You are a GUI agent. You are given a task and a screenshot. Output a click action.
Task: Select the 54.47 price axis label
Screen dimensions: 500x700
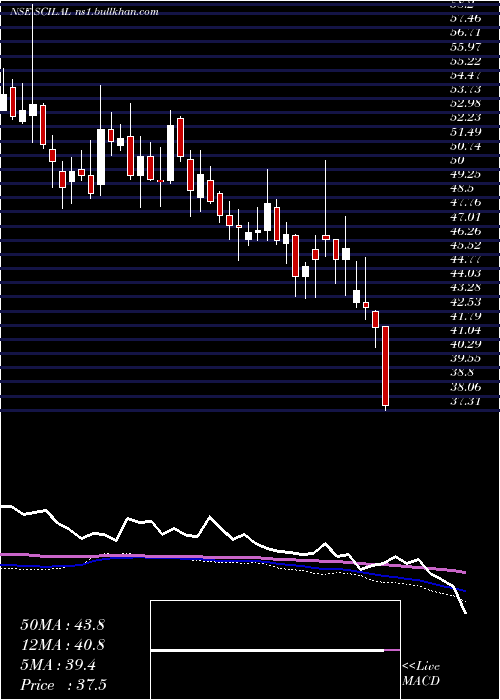pos(467,75)
